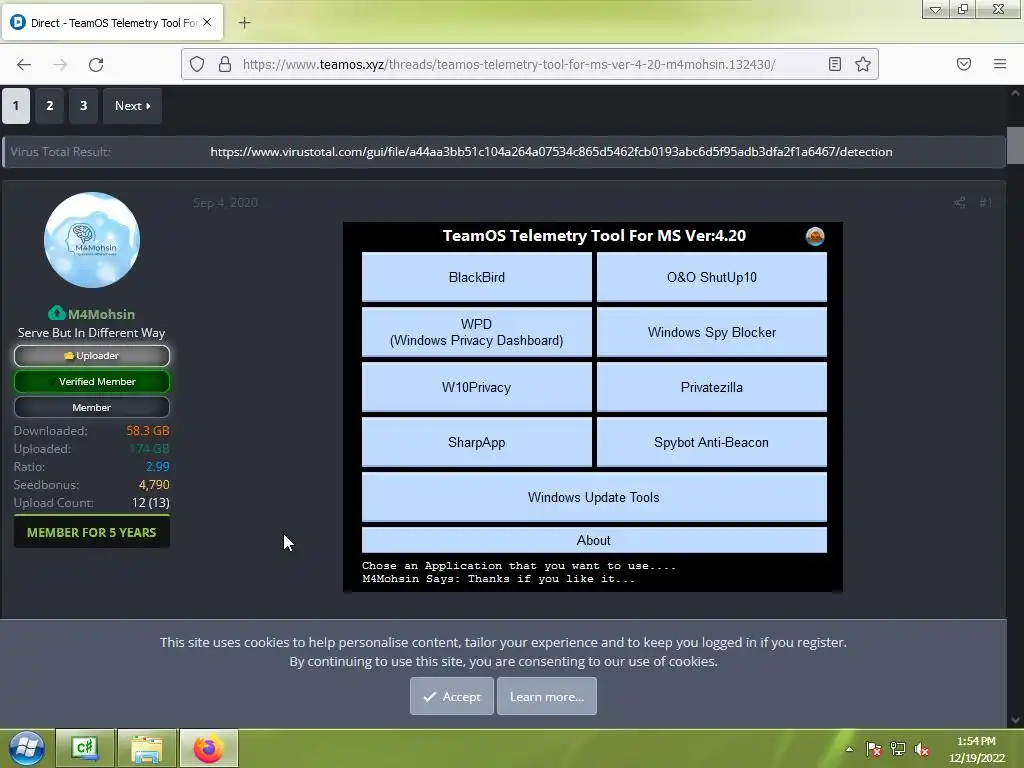Screen dimensions: 1024x768
Task: Click the Seedbonus value 4,790
Action: point(154,485)
